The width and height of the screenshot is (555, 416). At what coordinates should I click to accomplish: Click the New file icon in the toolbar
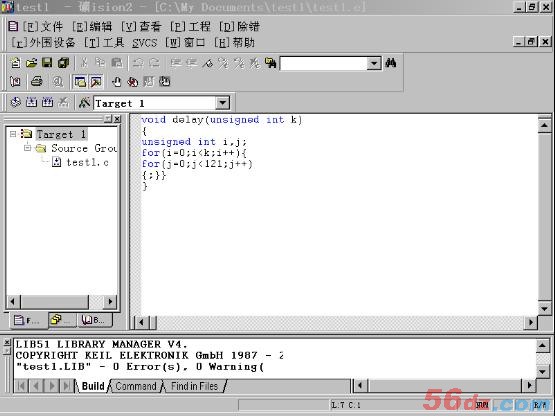(15, 63)
